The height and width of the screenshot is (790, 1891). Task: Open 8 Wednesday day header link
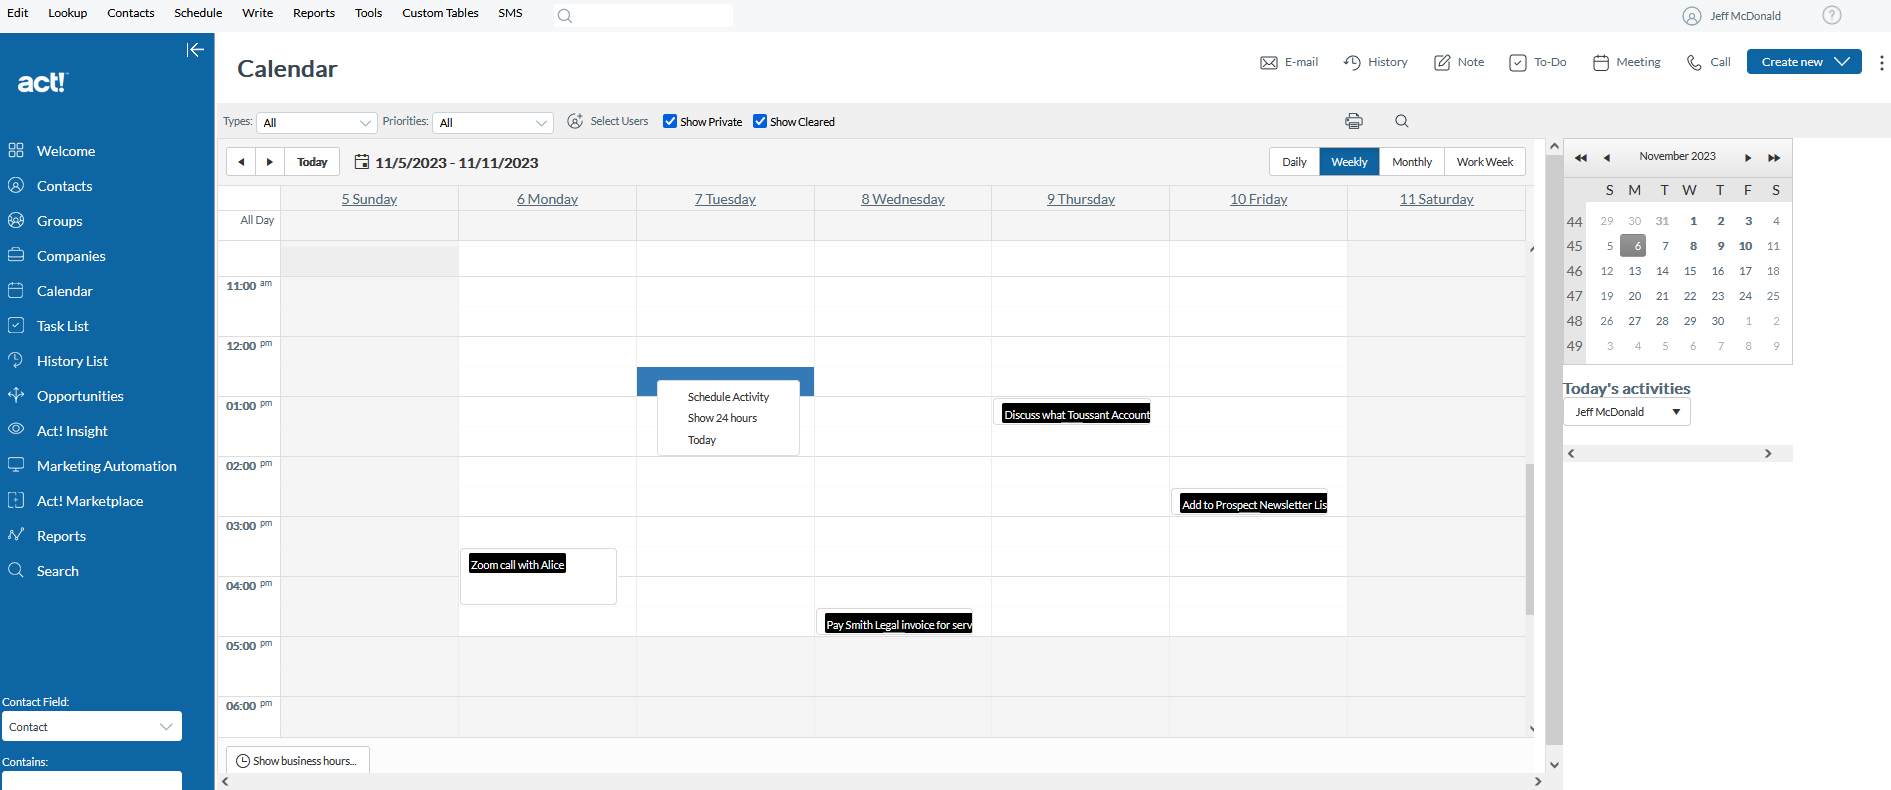903,199
